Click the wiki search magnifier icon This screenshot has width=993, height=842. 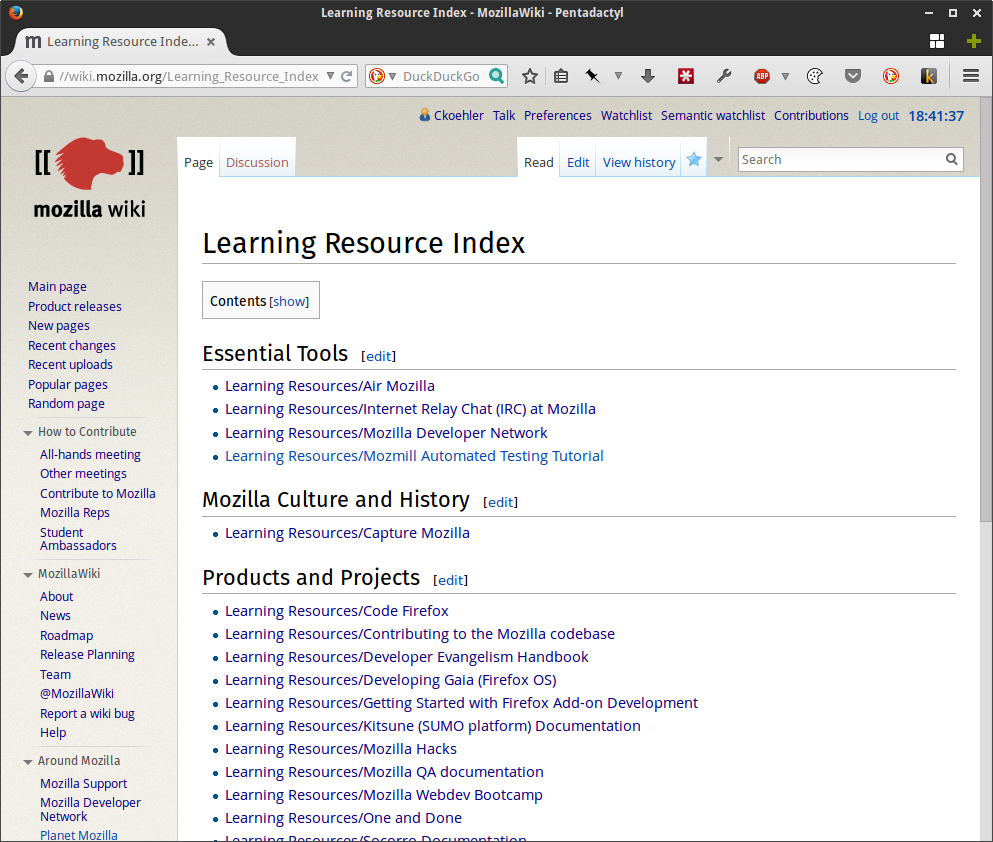click(x=951, y=159)
